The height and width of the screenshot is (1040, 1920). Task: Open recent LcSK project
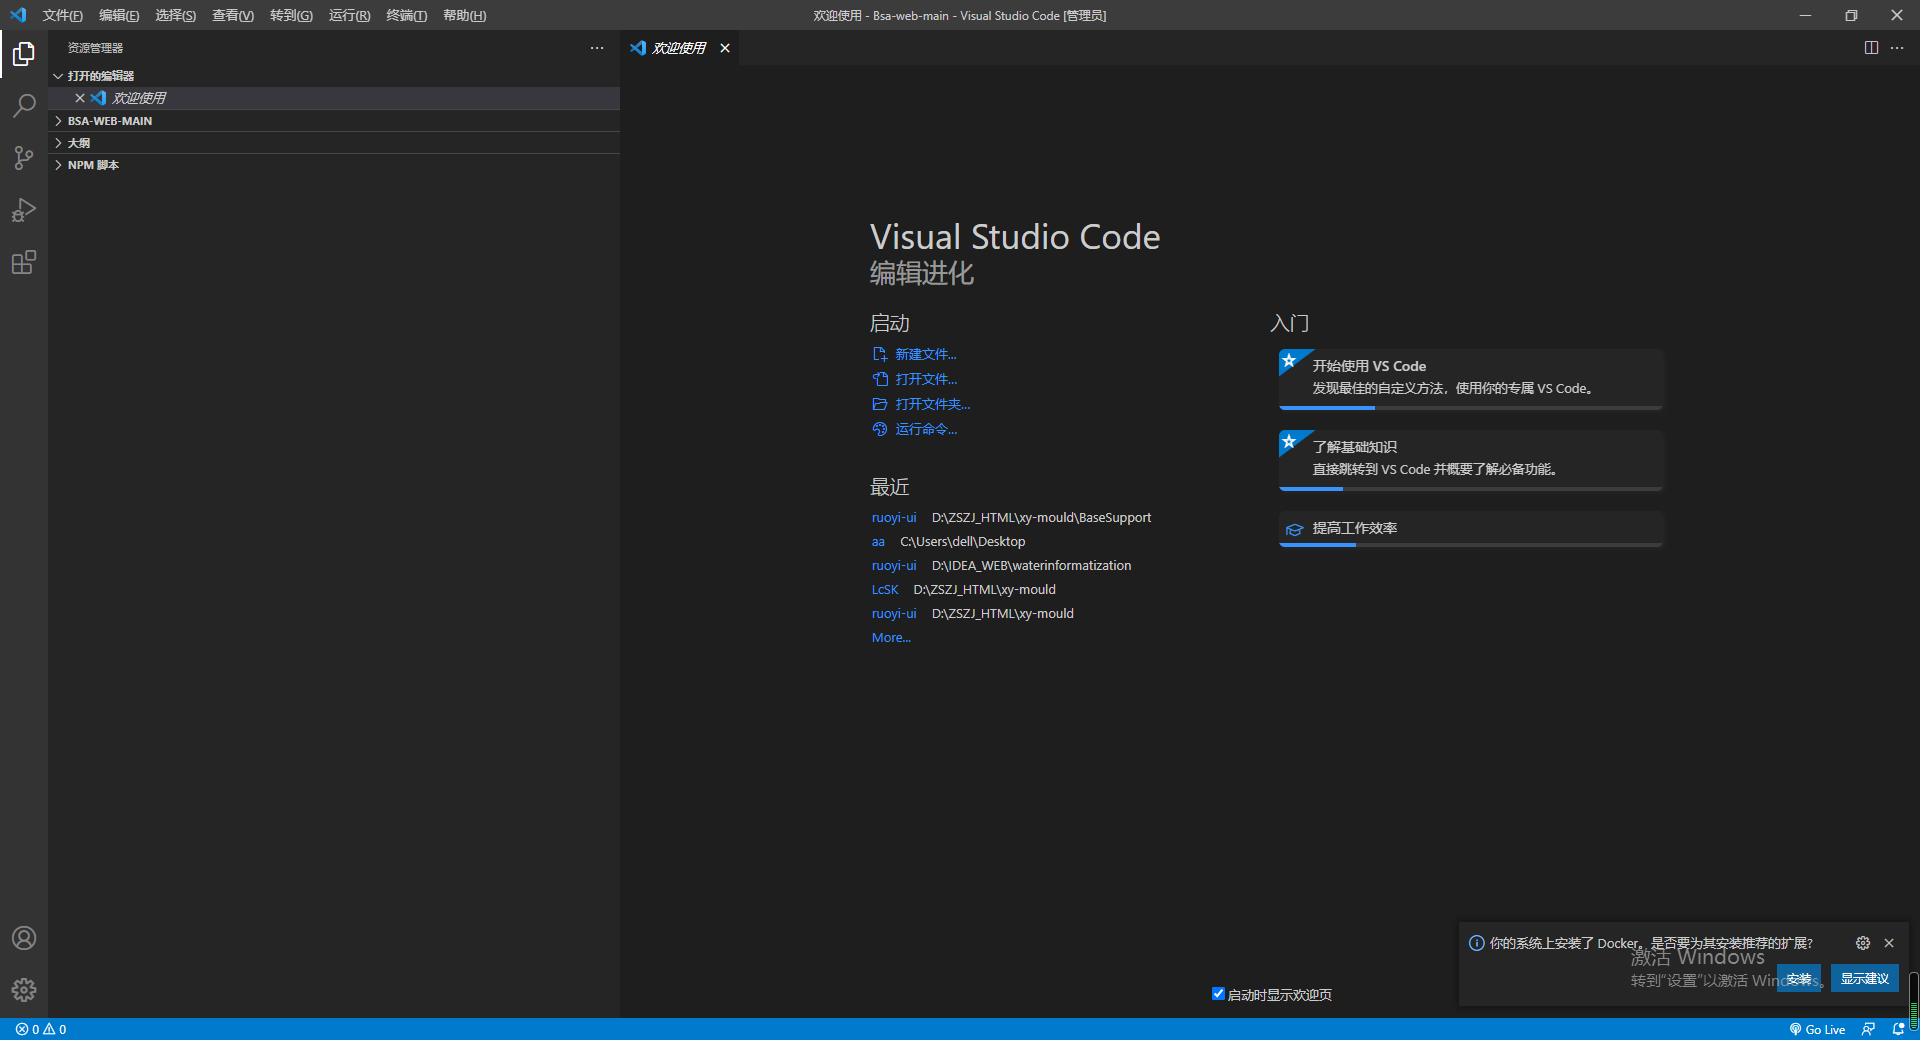tap(885, 589)
